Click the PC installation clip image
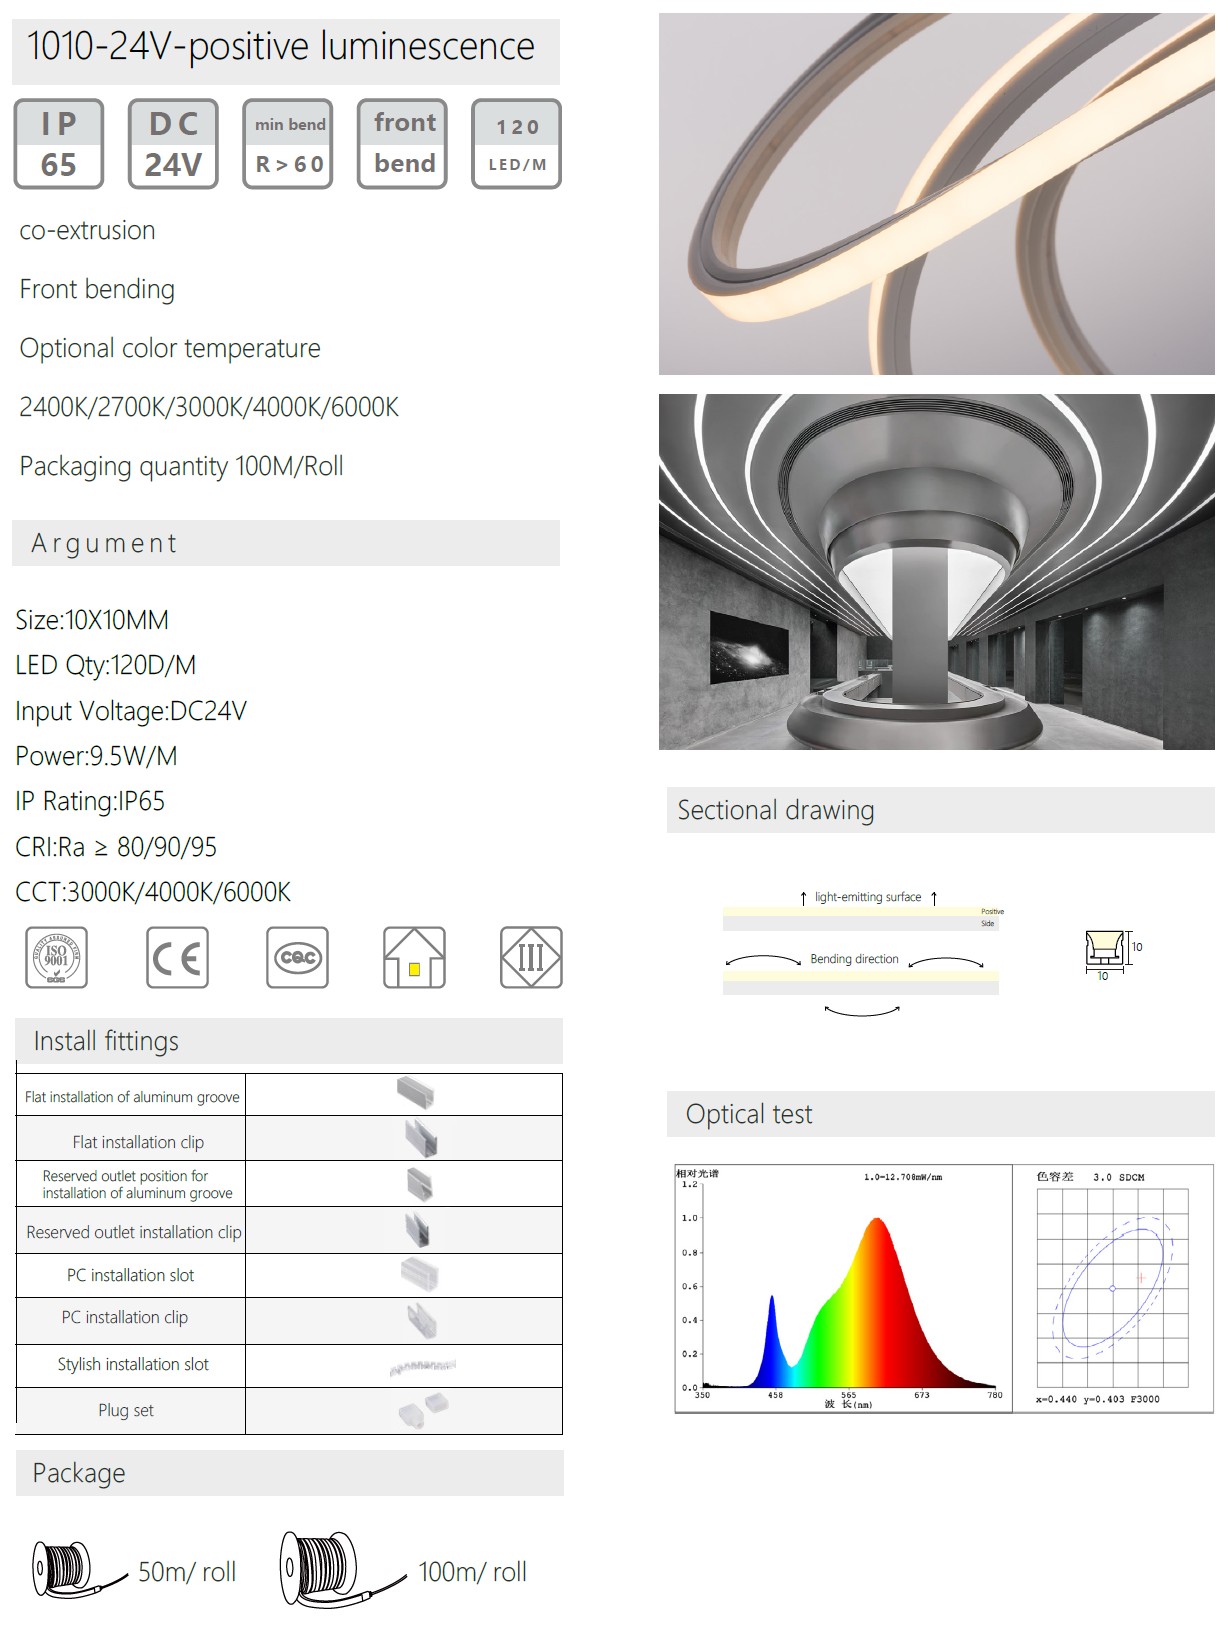1232x1631 pixels. click(x=421, y=1320)
